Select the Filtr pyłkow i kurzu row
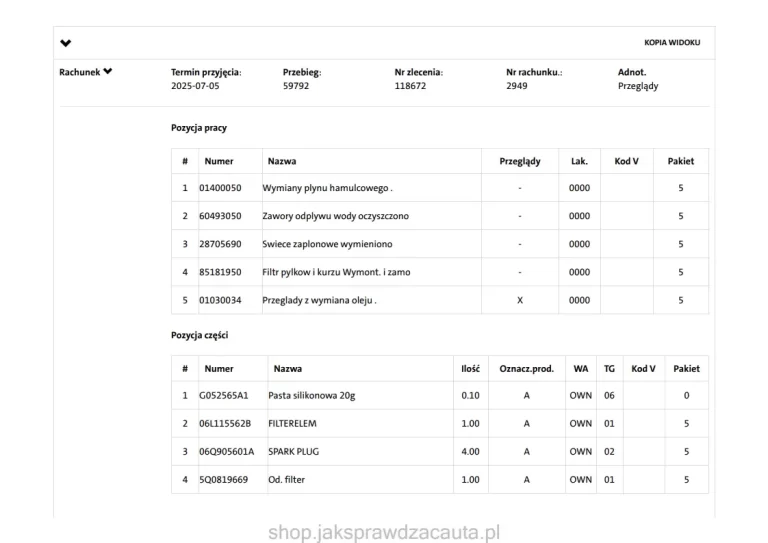The height and width of the screenshot is (543, 768). click(x=336, y=272)
